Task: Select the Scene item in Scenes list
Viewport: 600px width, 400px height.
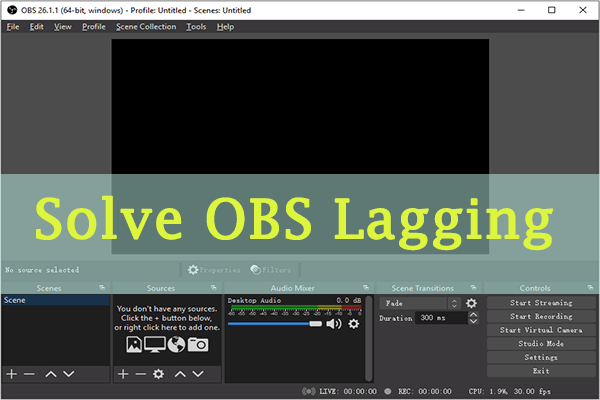Action: (x=55, y=300)
